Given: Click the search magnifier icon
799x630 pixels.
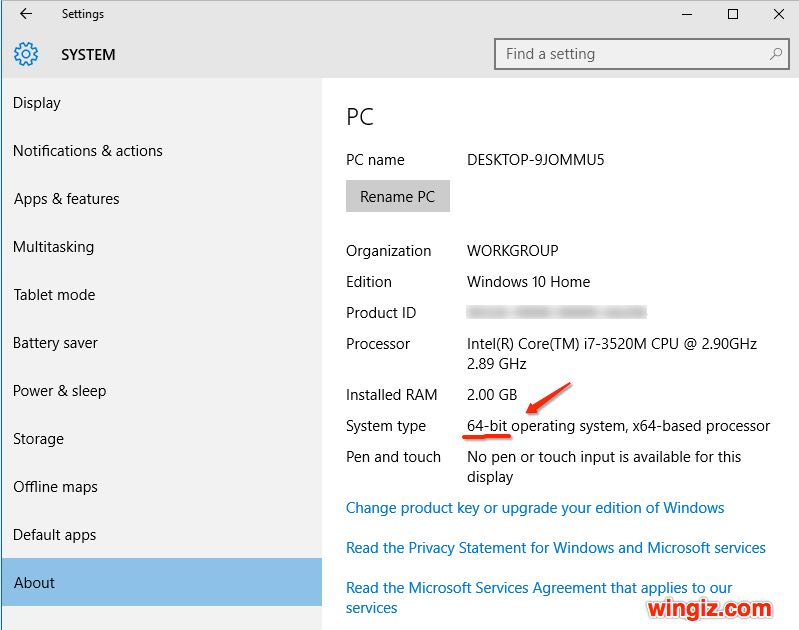Looking at the screenshot, I should (x=776, y=54).
